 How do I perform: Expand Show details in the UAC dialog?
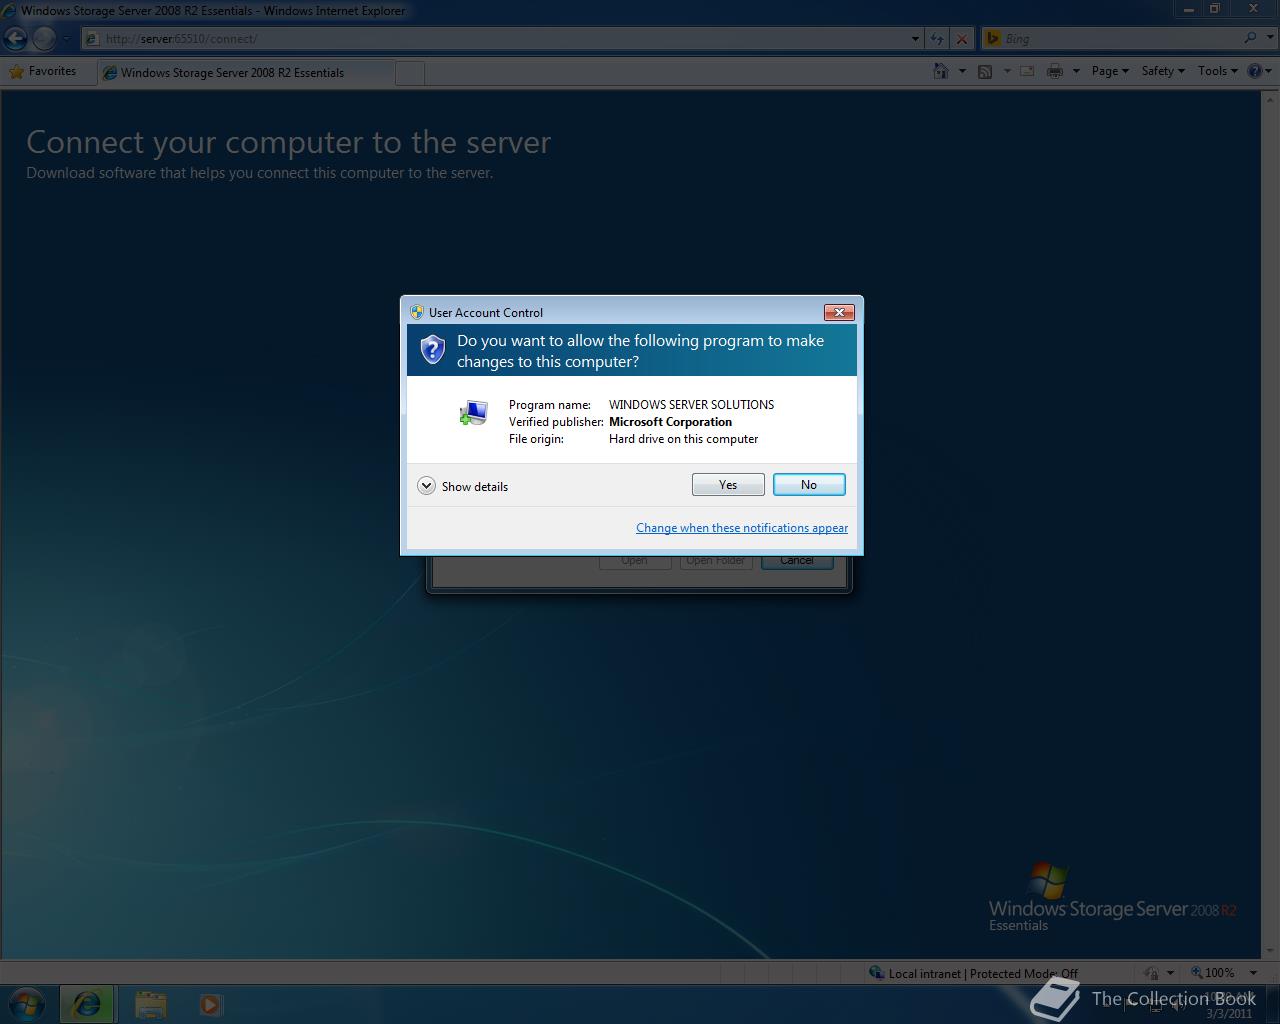click(463, 486)
